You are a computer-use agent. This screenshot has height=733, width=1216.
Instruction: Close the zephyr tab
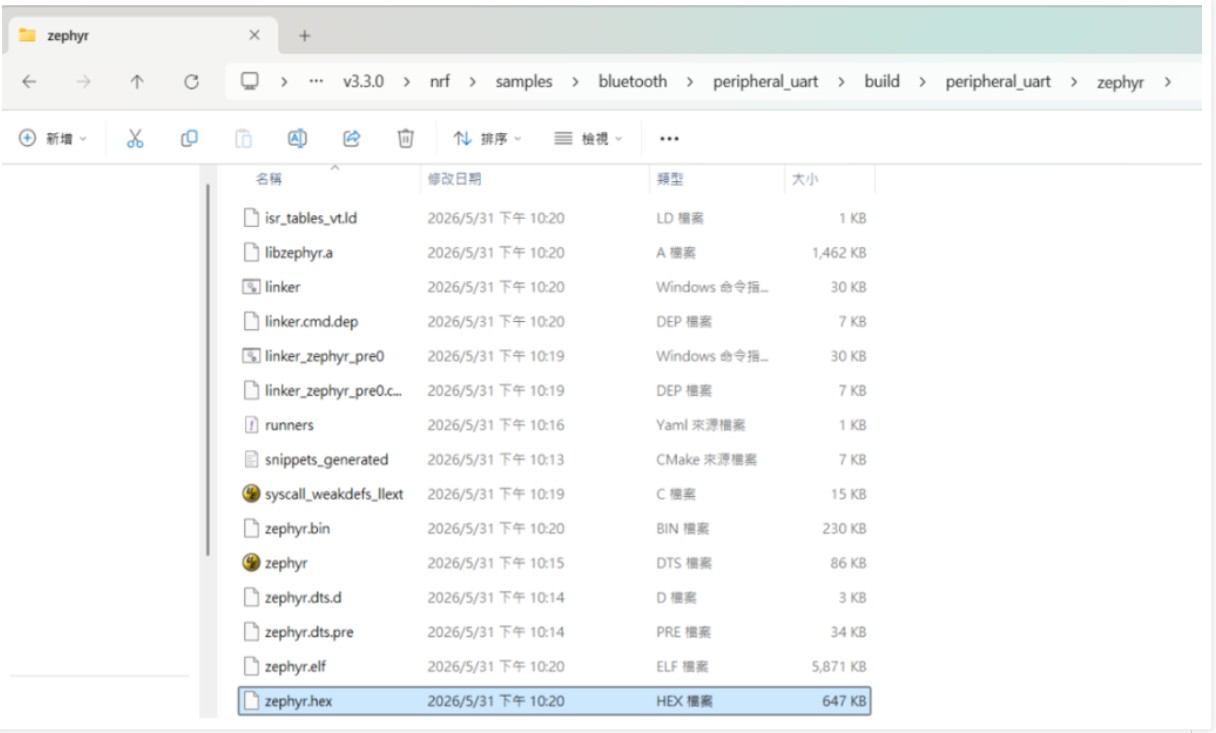[x=254, y=35]
